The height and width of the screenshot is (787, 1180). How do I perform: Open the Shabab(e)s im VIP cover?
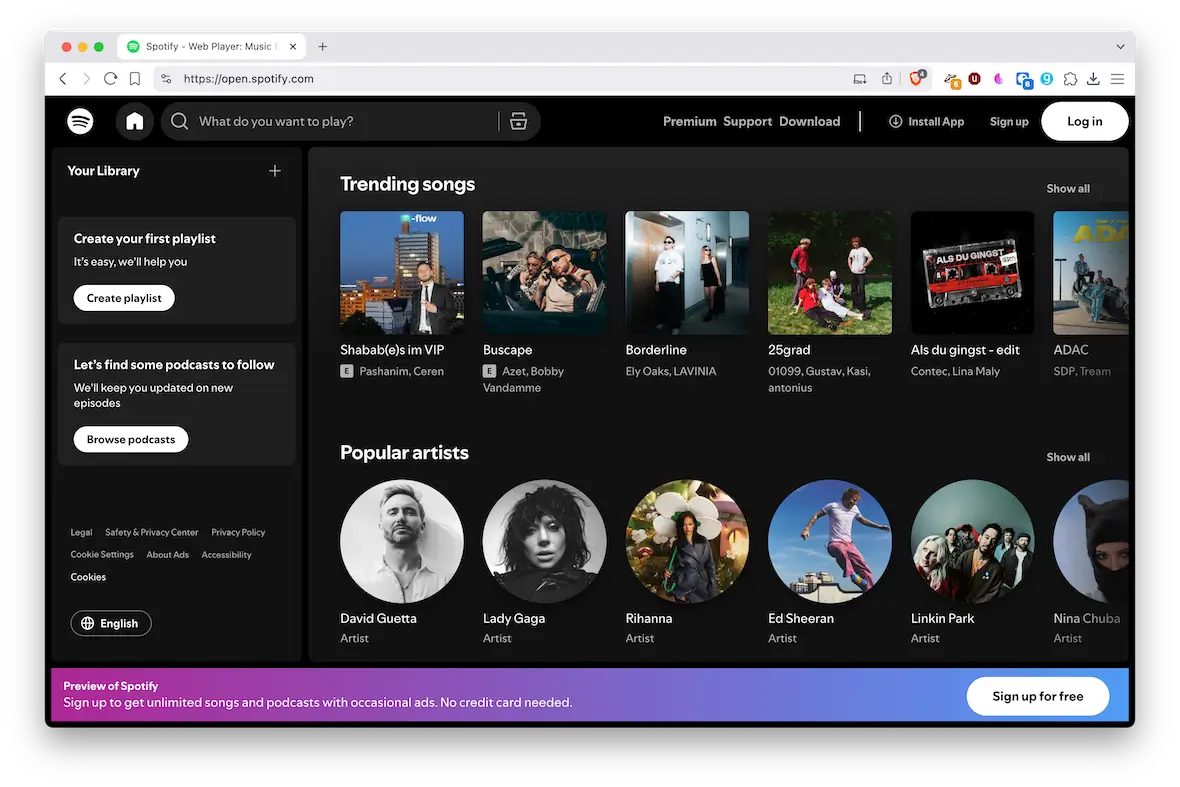(x=402, y=272)
